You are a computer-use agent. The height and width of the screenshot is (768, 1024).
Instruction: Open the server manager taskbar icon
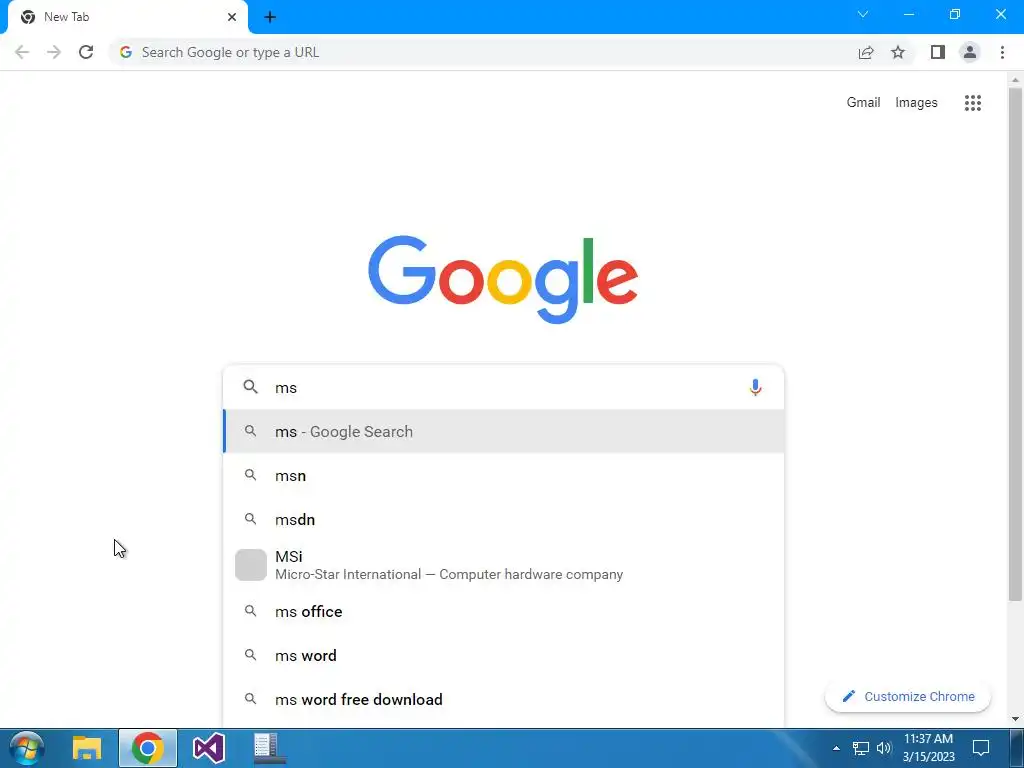[x=267, y=748]
